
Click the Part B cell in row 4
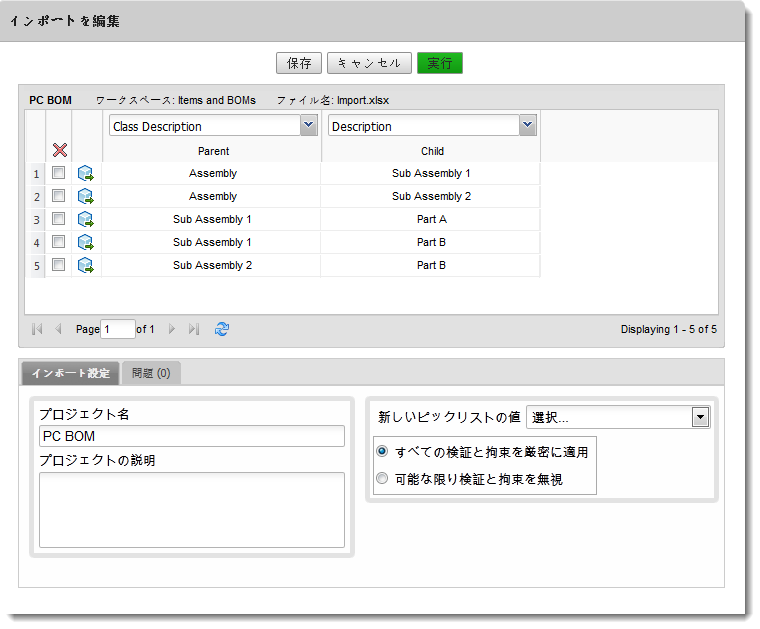click(431, 242)
